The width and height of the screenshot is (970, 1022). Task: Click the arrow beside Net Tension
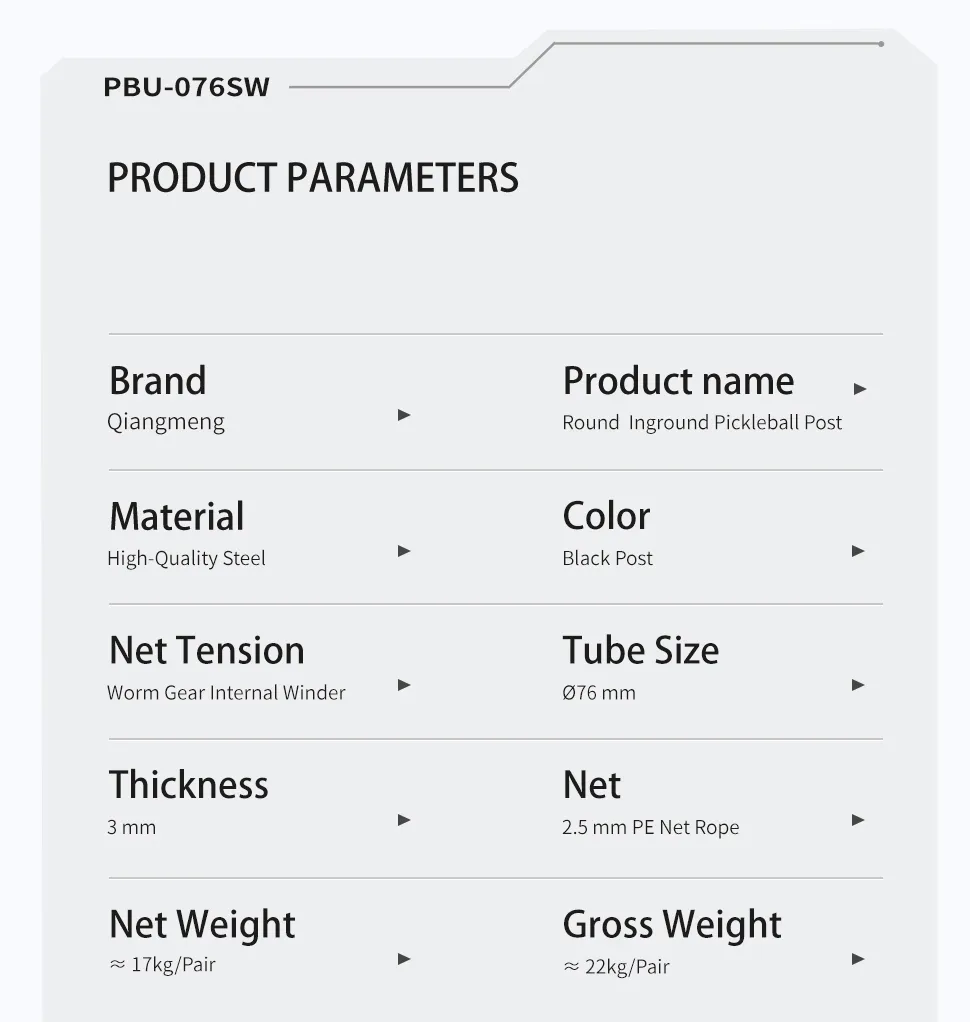click(x=404, y=685)
